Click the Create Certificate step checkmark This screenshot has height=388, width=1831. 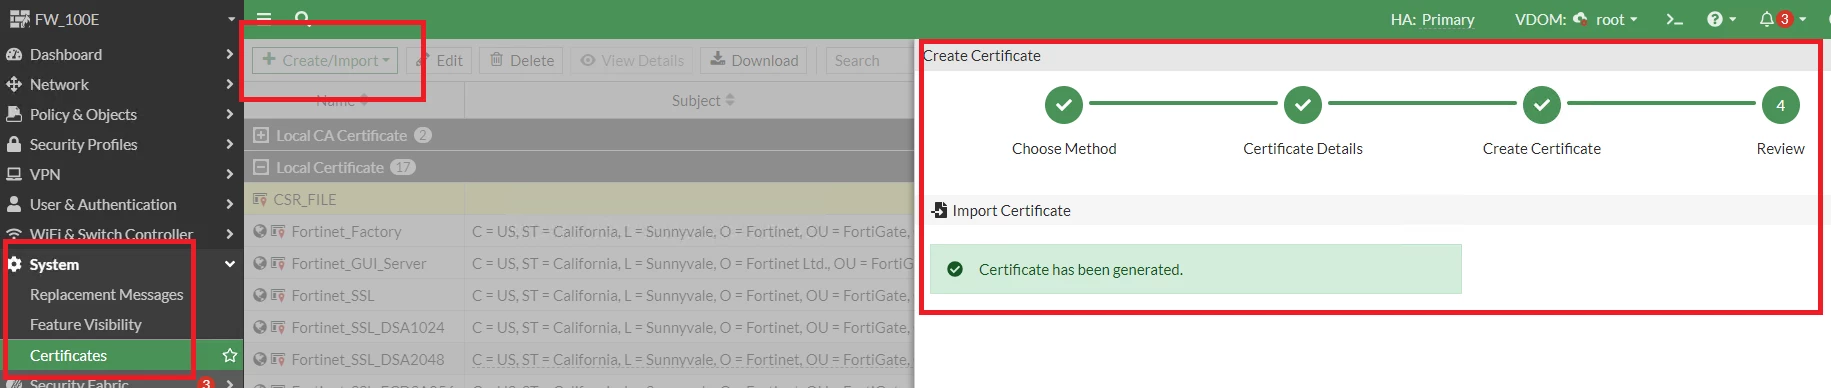coord(1542,105)
